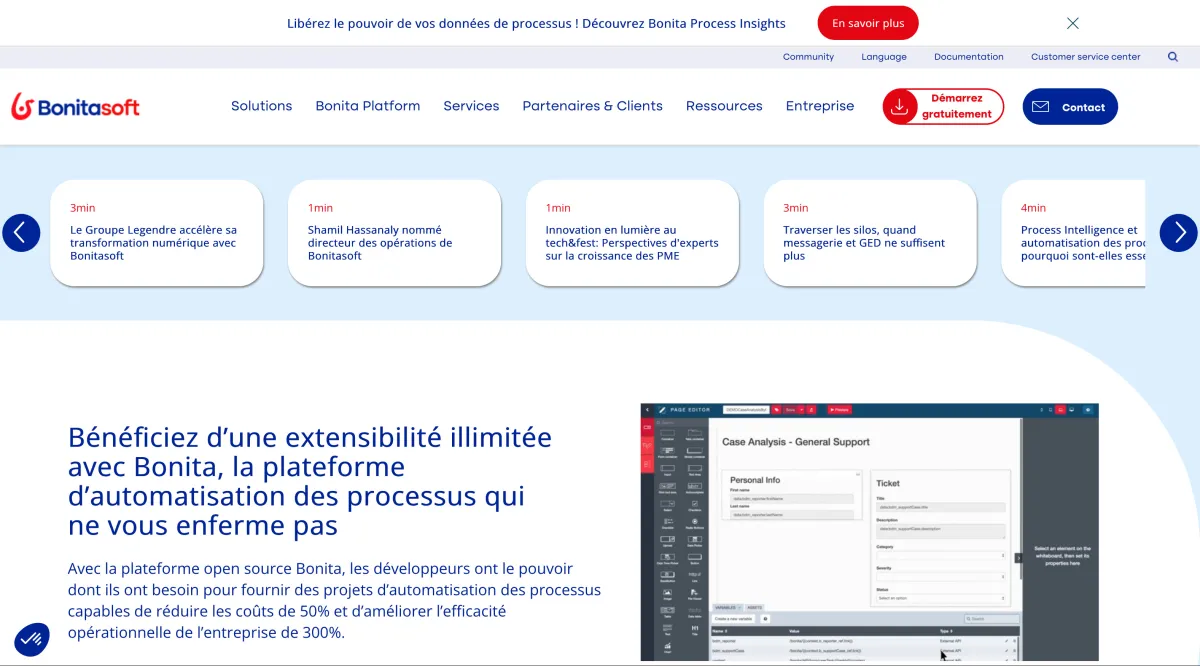Expand the Services navigation item

tap(471, 106)
